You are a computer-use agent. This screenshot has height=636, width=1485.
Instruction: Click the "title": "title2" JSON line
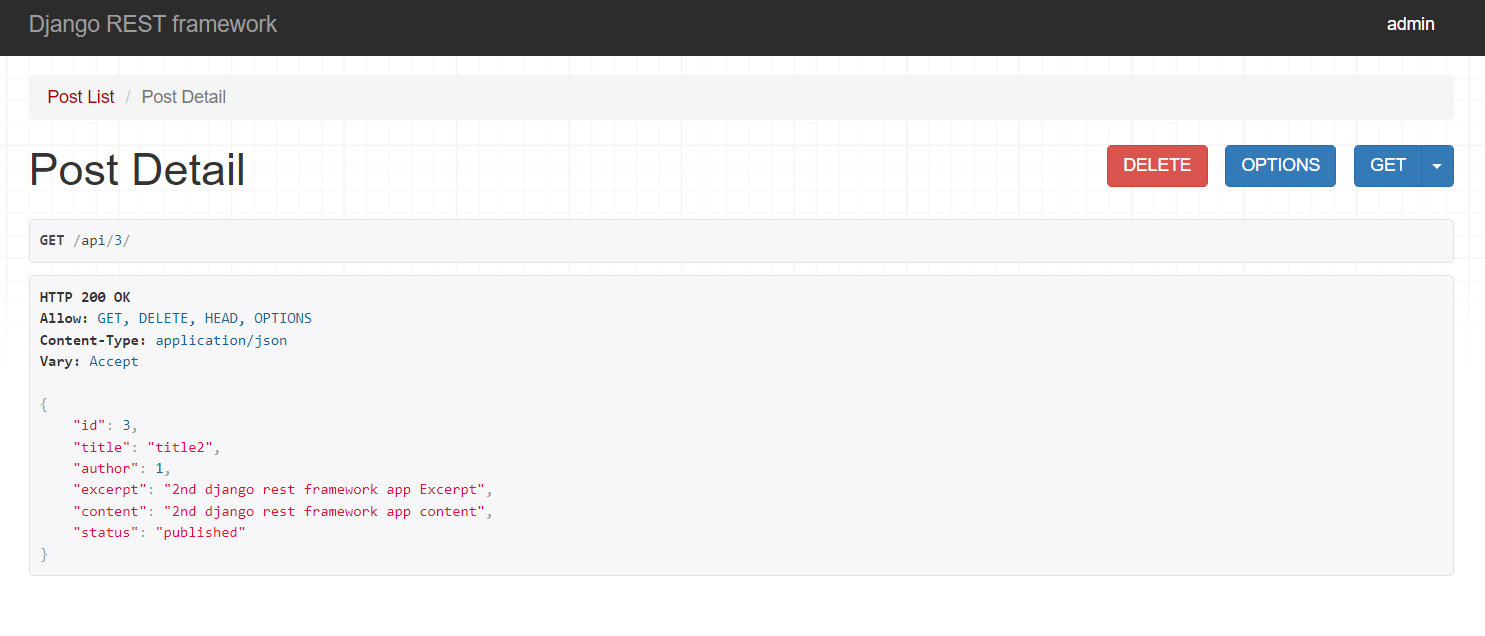coord(146,447)
